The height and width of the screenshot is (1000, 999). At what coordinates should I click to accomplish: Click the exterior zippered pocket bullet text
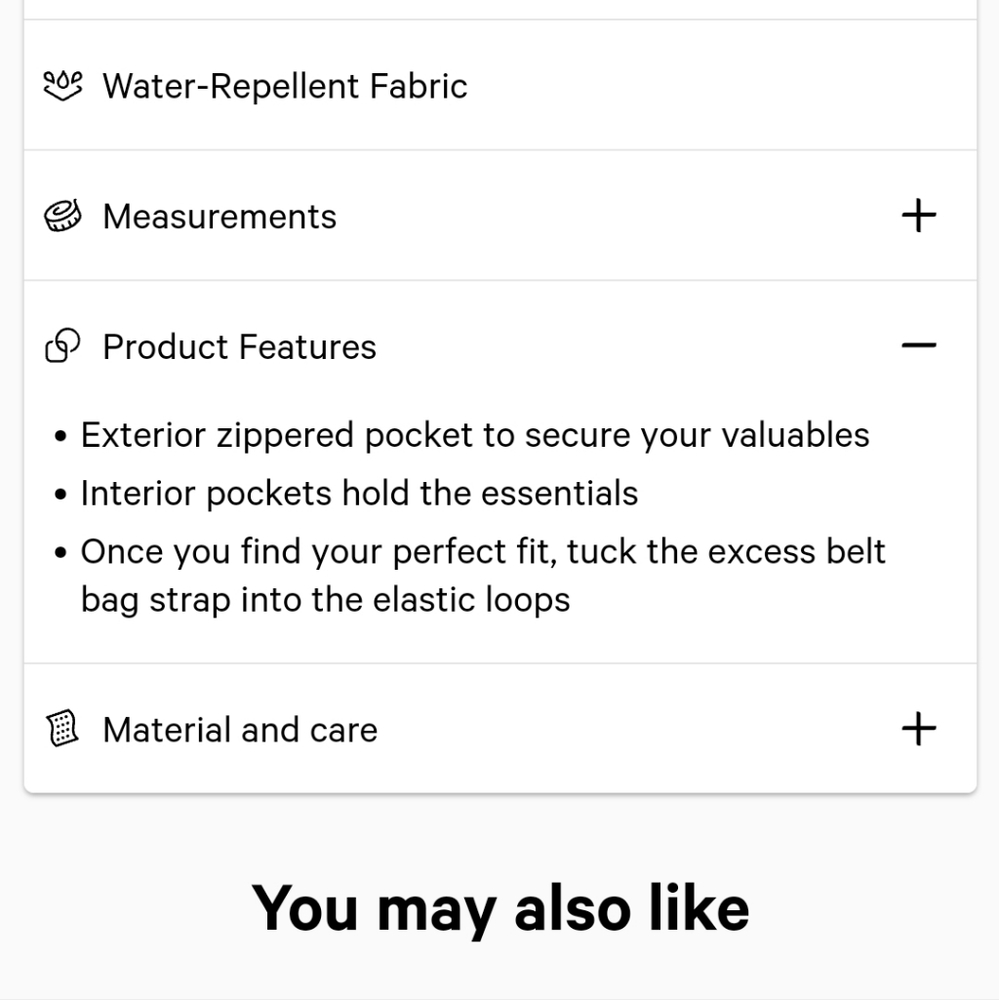coord(475,436)
